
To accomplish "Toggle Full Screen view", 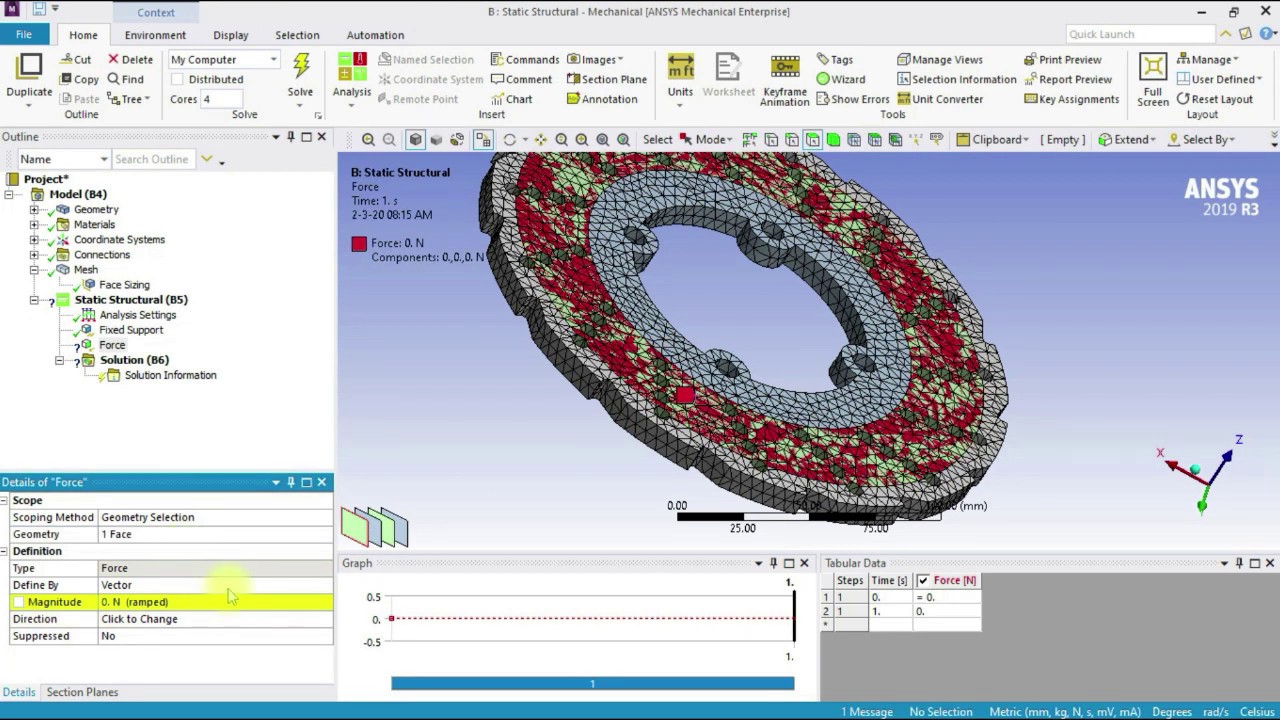I will tap(1153, 79).
